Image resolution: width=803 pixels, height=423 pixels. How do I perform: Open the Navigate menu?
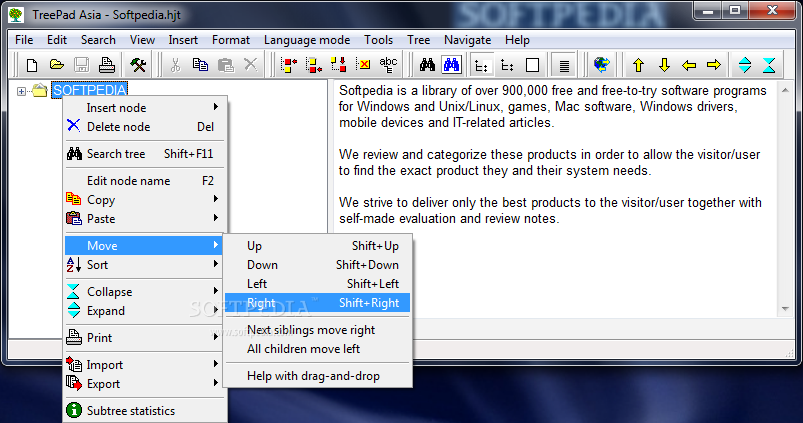coord(468,40)
